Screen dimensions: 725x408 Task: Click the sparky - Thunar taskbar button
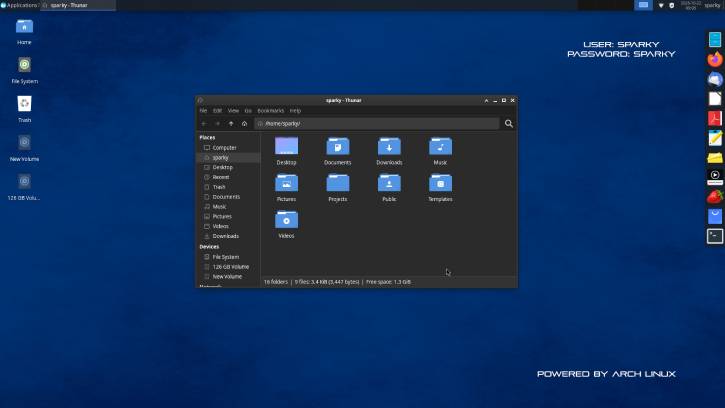point(78,5)
